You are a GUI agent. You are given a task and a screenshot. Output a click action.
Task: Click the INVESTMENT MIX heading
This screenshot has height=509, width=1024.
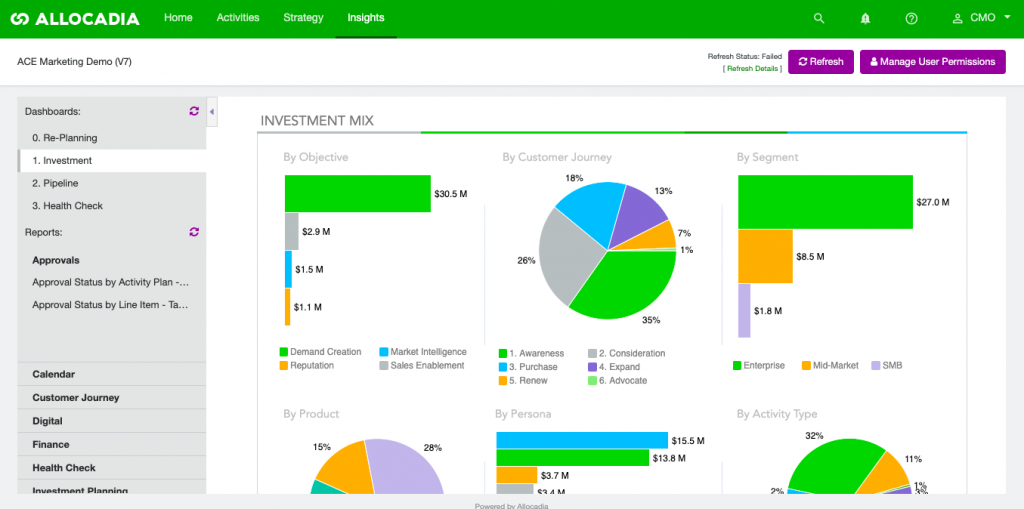[317, 121]
